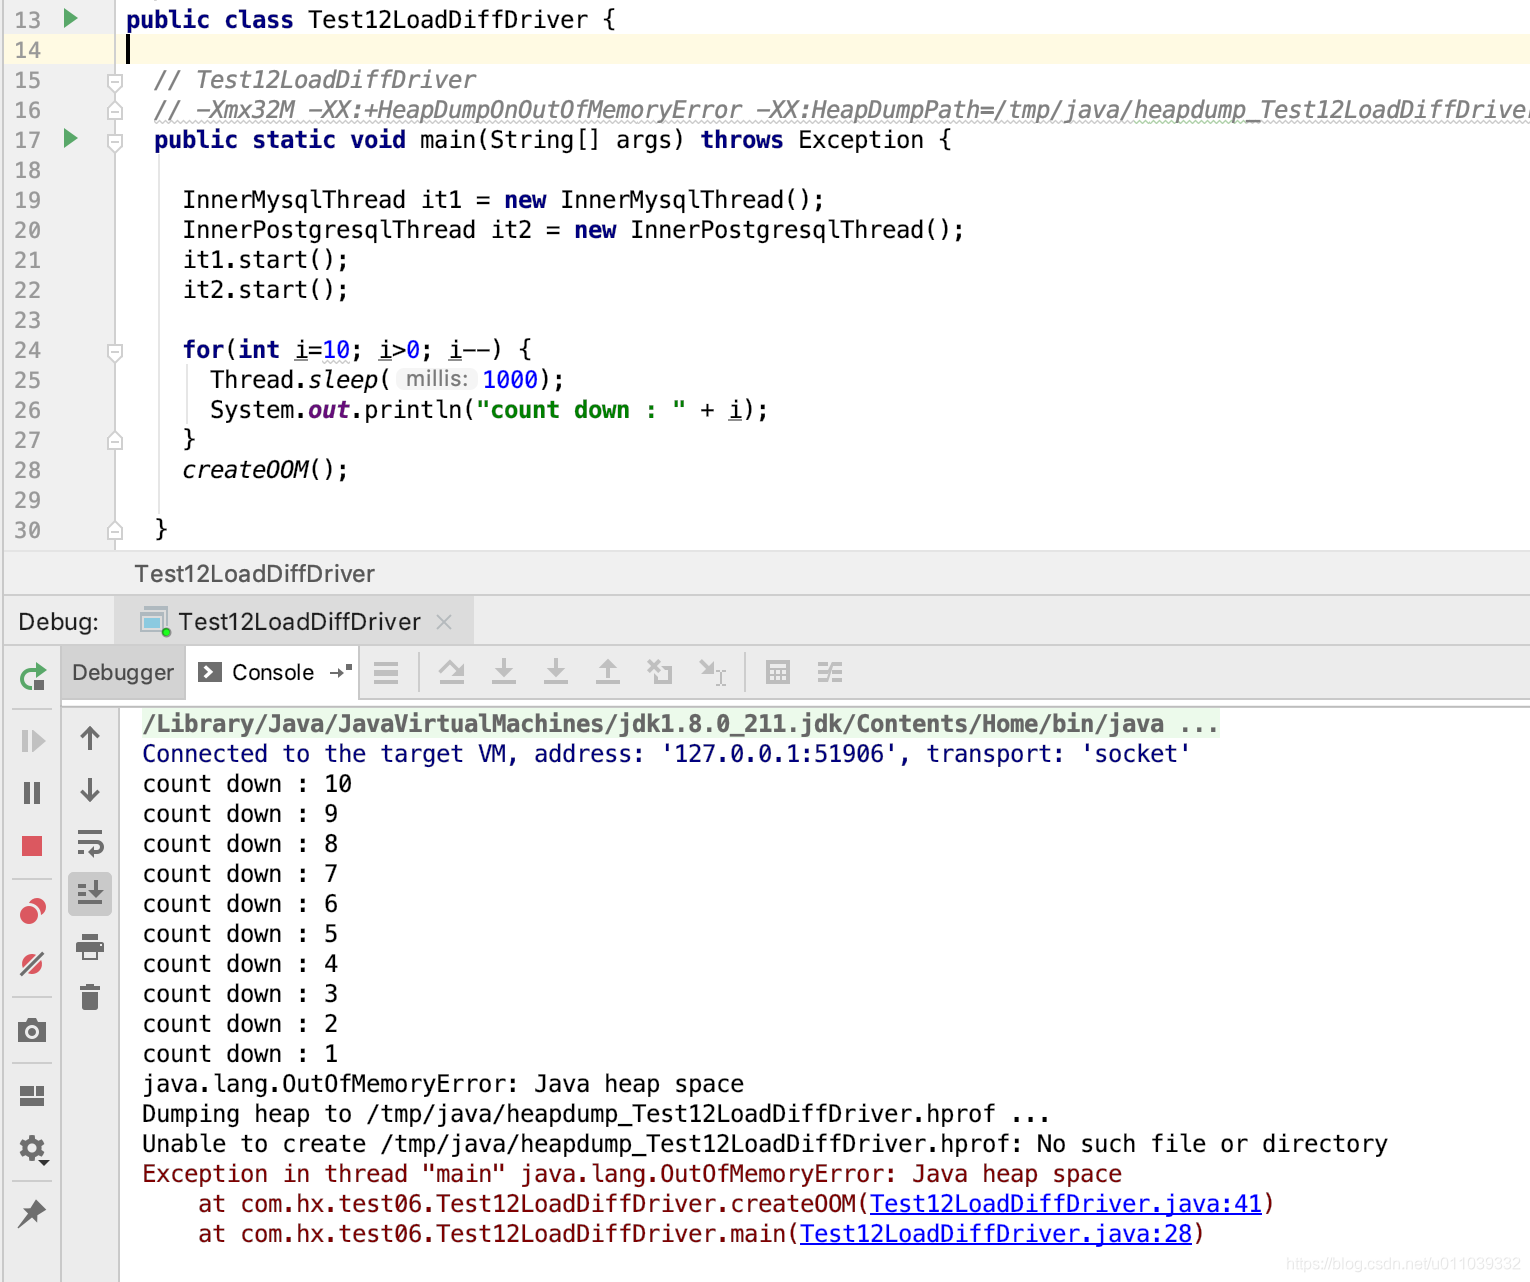Click the -Xmx32M comment on line 16
Screen dimensions: 1530x1282
(x=840, y=110)
